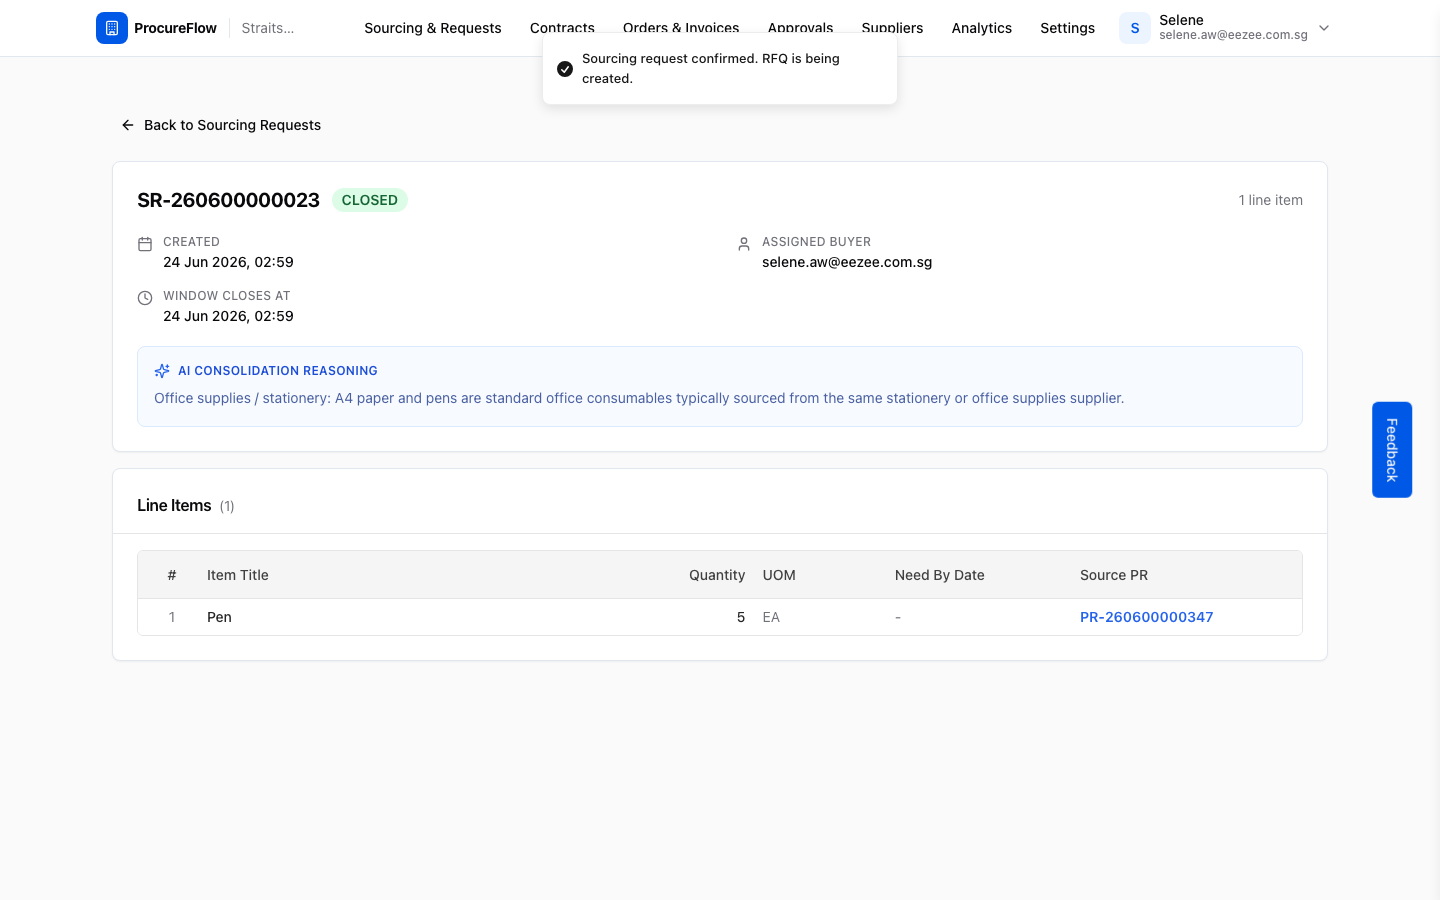Click the back arrow icon
This screenshot has height=900, width=1440.
point(128,125)
